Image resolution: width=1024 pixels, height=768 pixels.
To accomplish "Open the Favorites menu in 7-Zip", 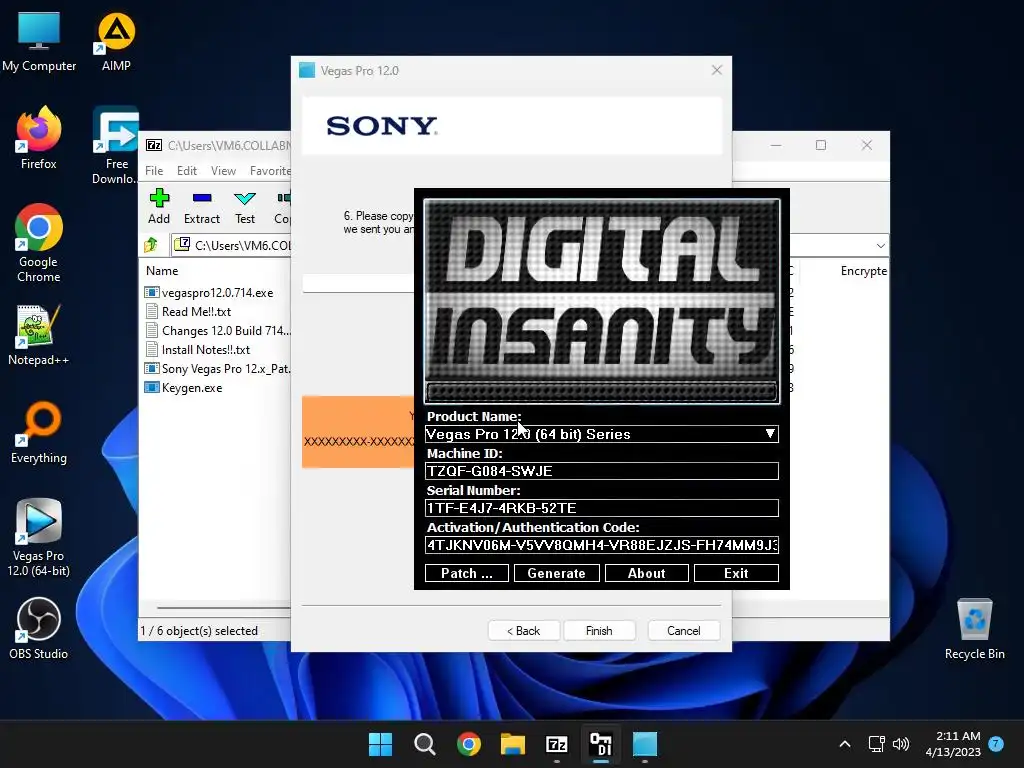I will (270, 170).
